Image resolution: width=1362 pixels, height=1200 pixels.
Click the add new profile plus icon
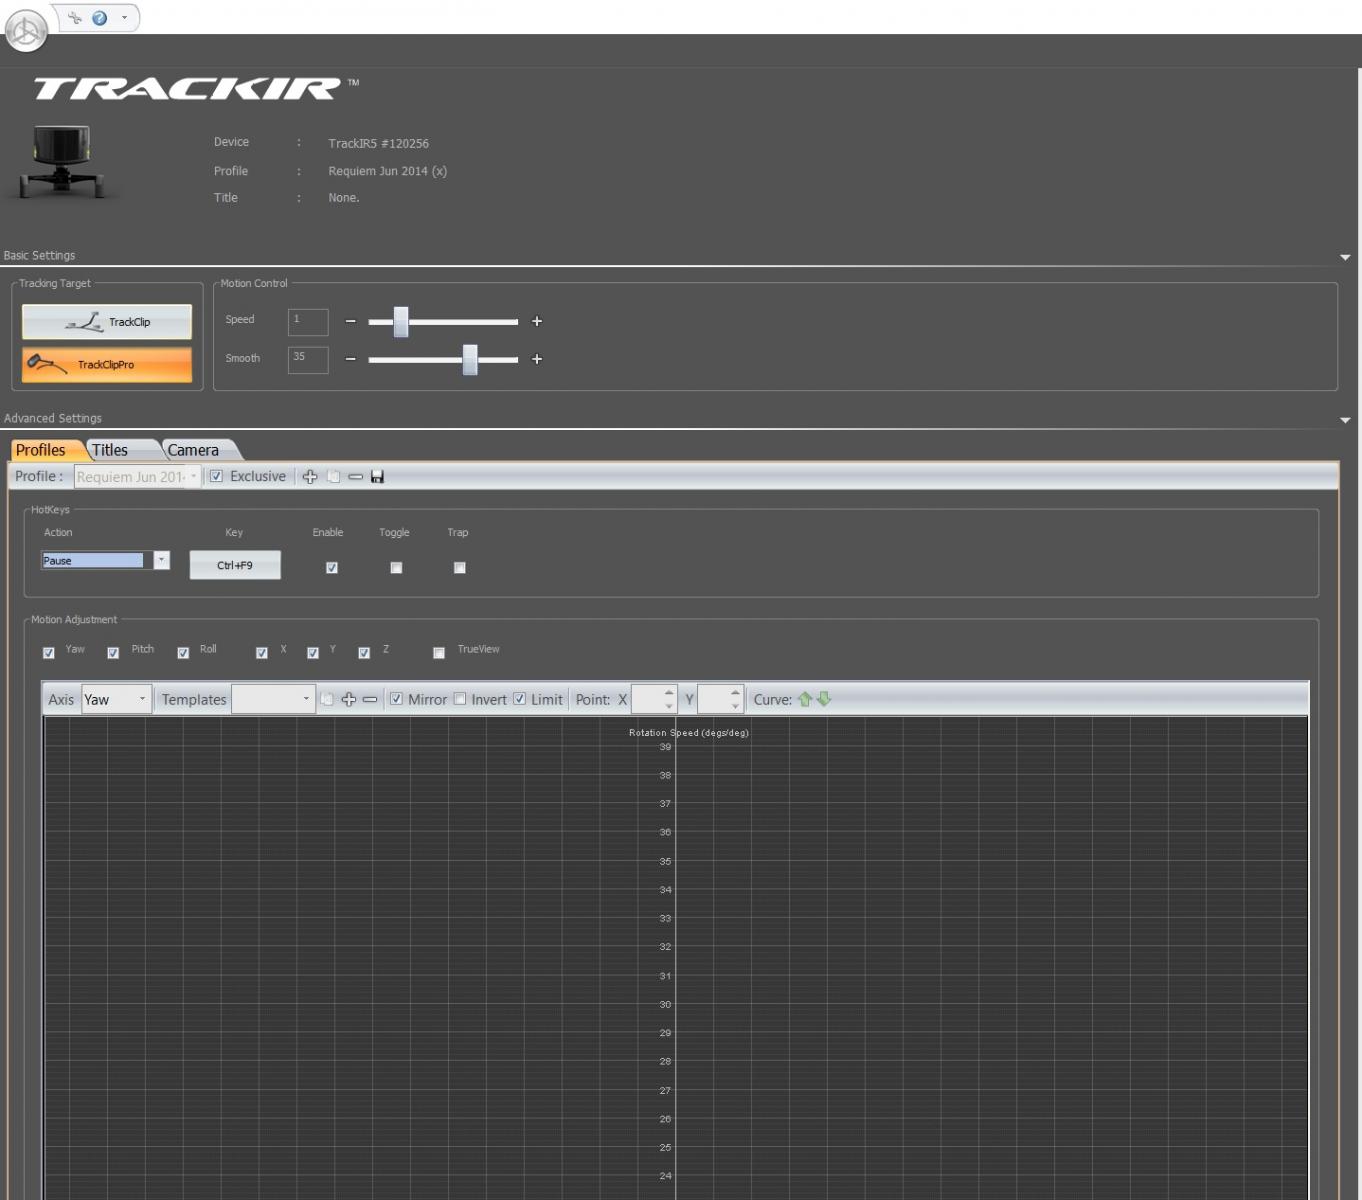310,477
